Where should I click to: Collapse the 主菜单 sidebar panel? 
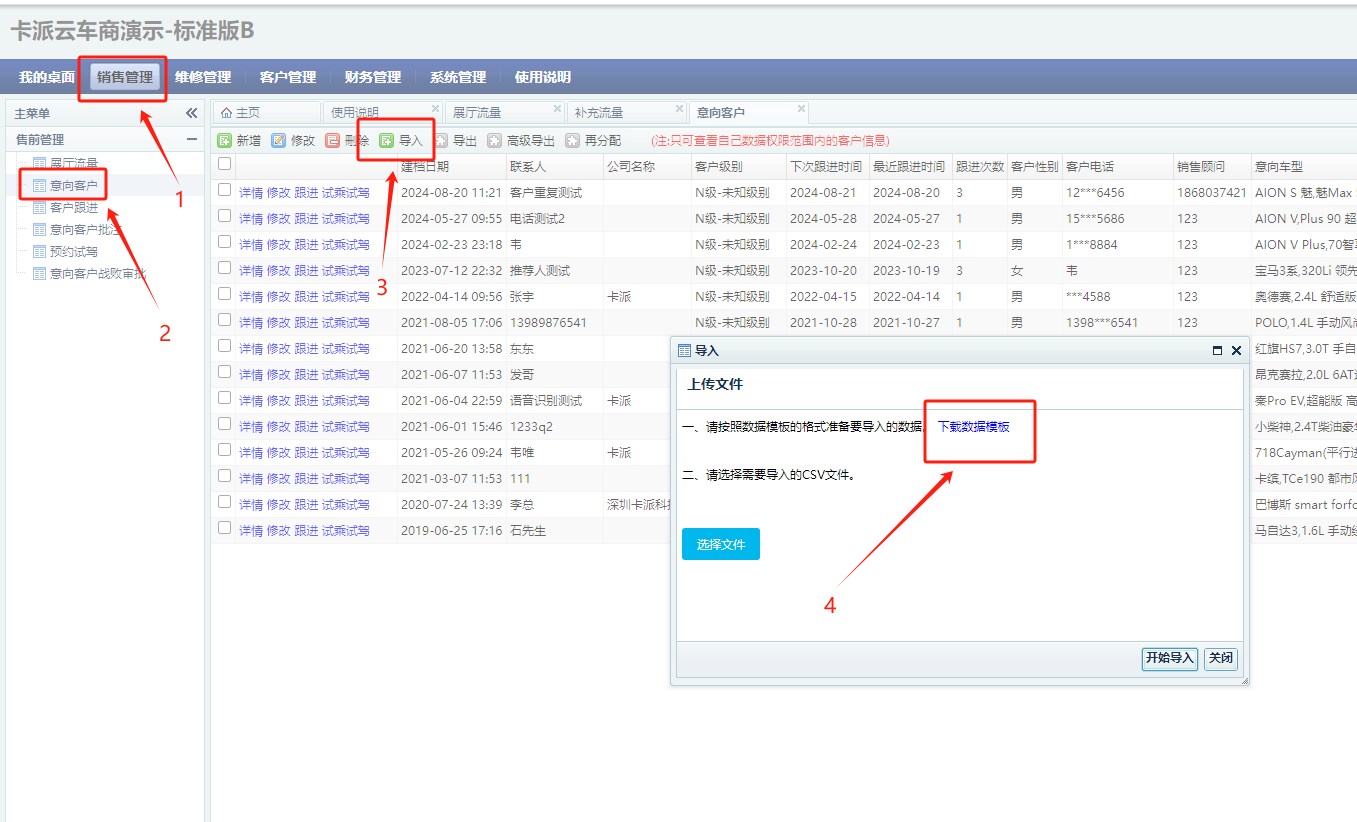coord(192,113)
